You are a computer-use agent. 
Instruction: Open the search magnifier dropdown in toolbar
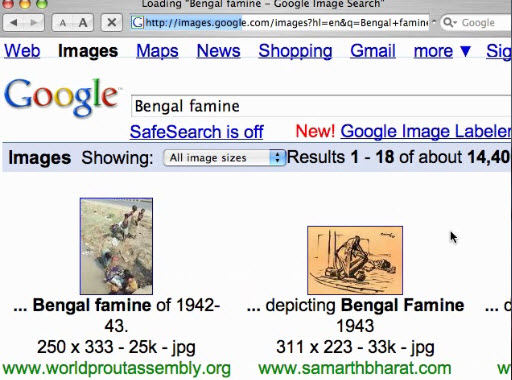(x=450, y=23)
